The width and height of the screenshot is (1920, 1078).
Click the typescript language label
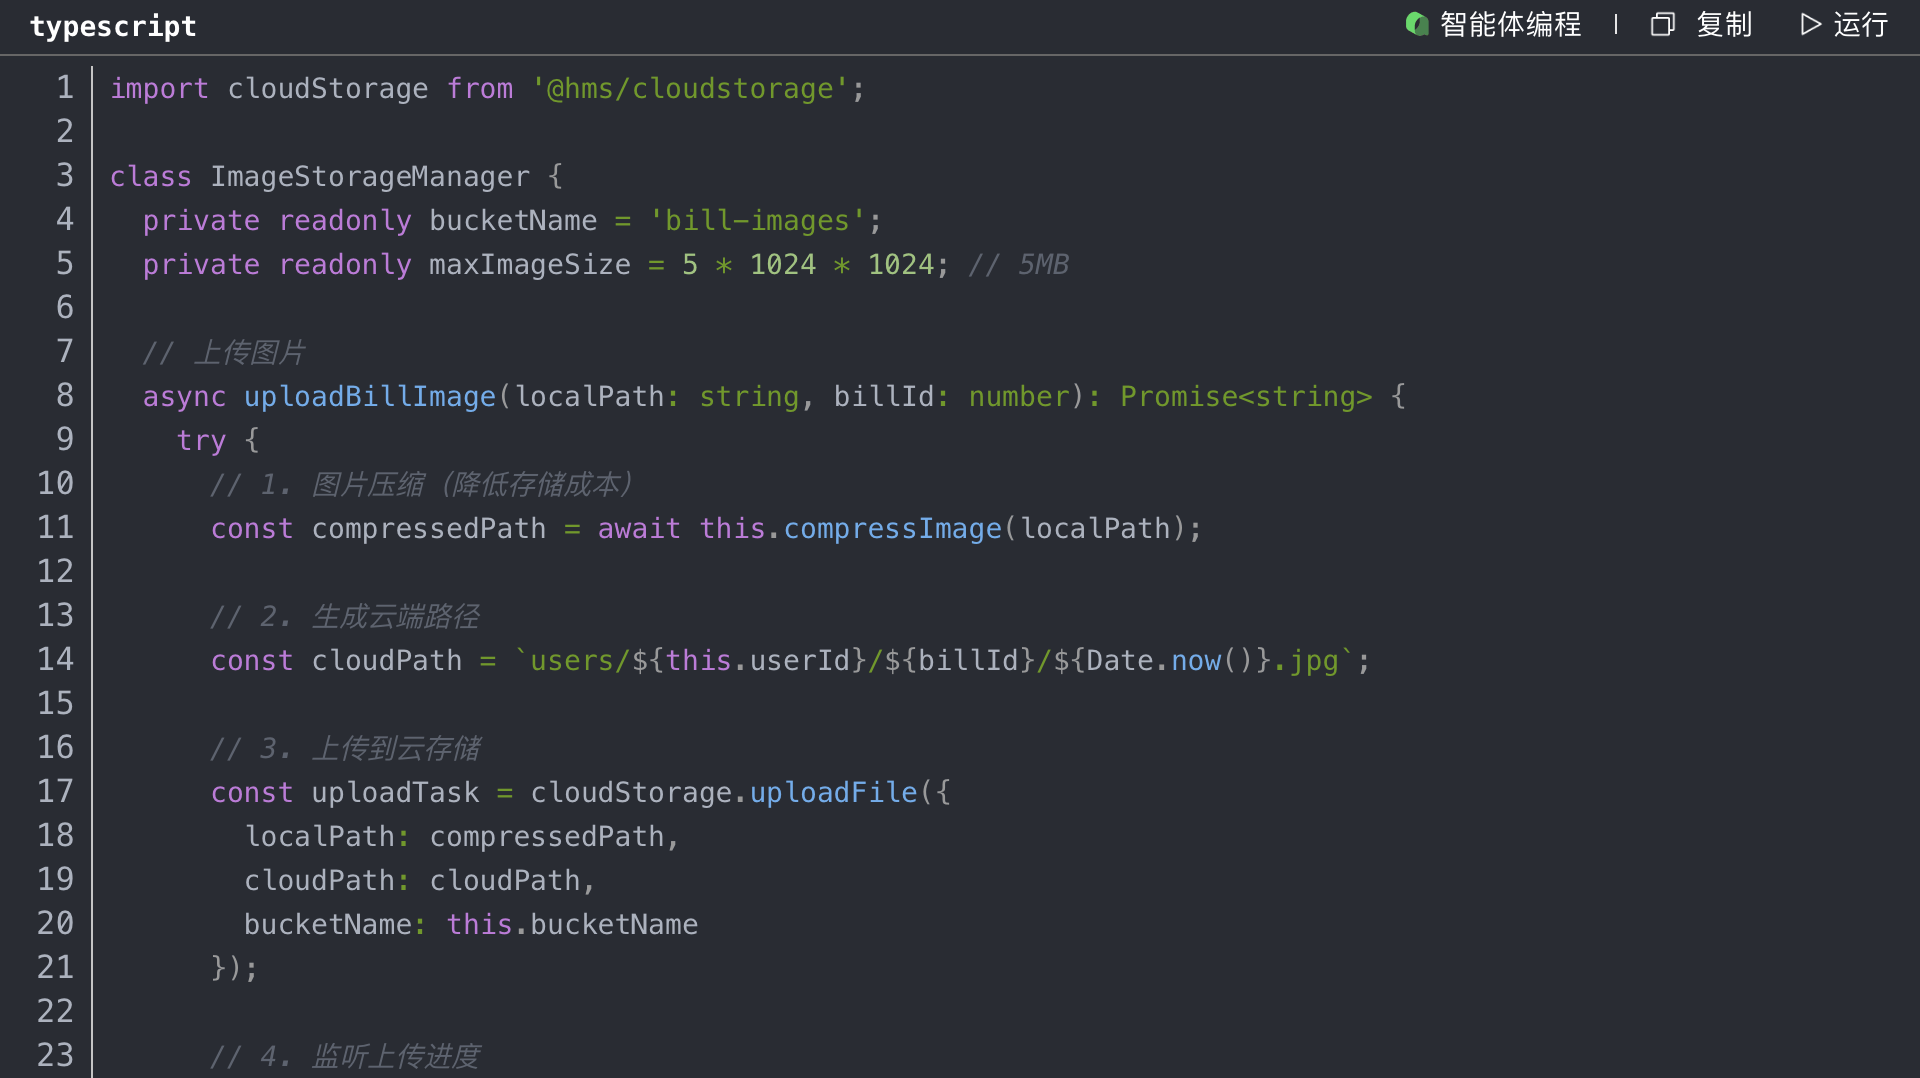click(113, 26)
